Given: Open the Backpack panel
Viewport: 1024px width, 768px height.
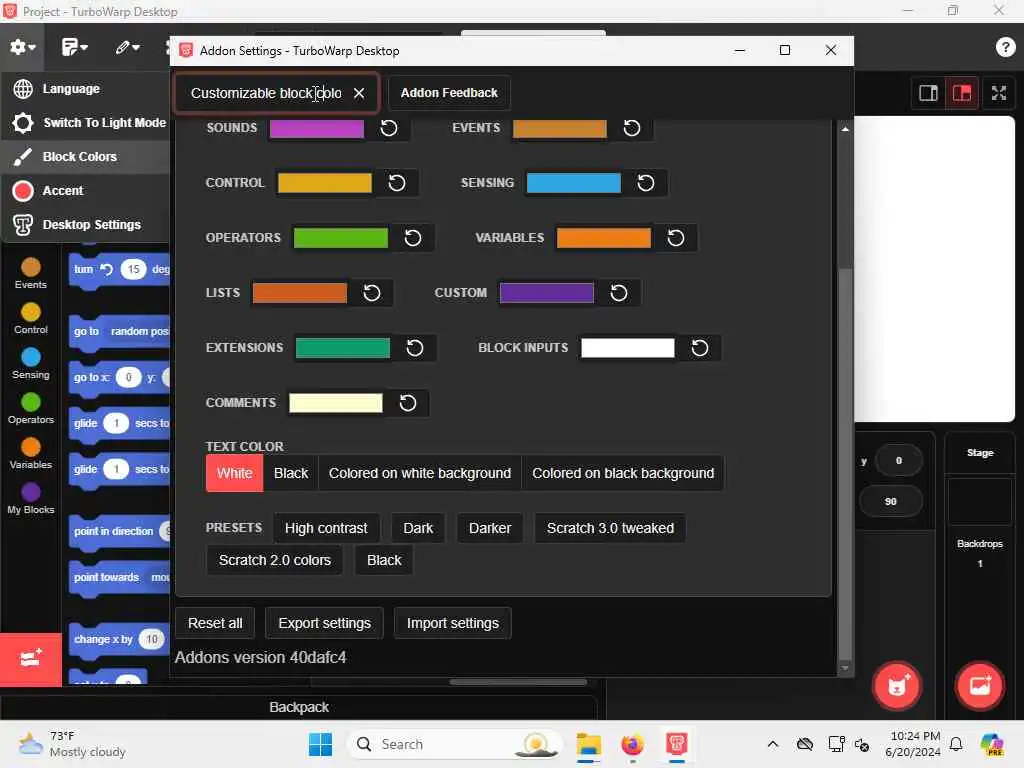Looking at the screenshot, I should [299, 707].
